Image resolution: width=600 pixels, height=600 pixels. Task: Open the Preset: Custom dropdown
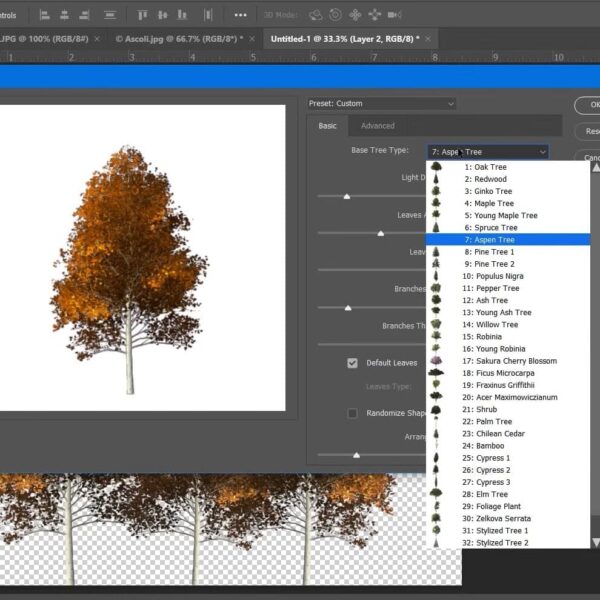tap(382, 104)
